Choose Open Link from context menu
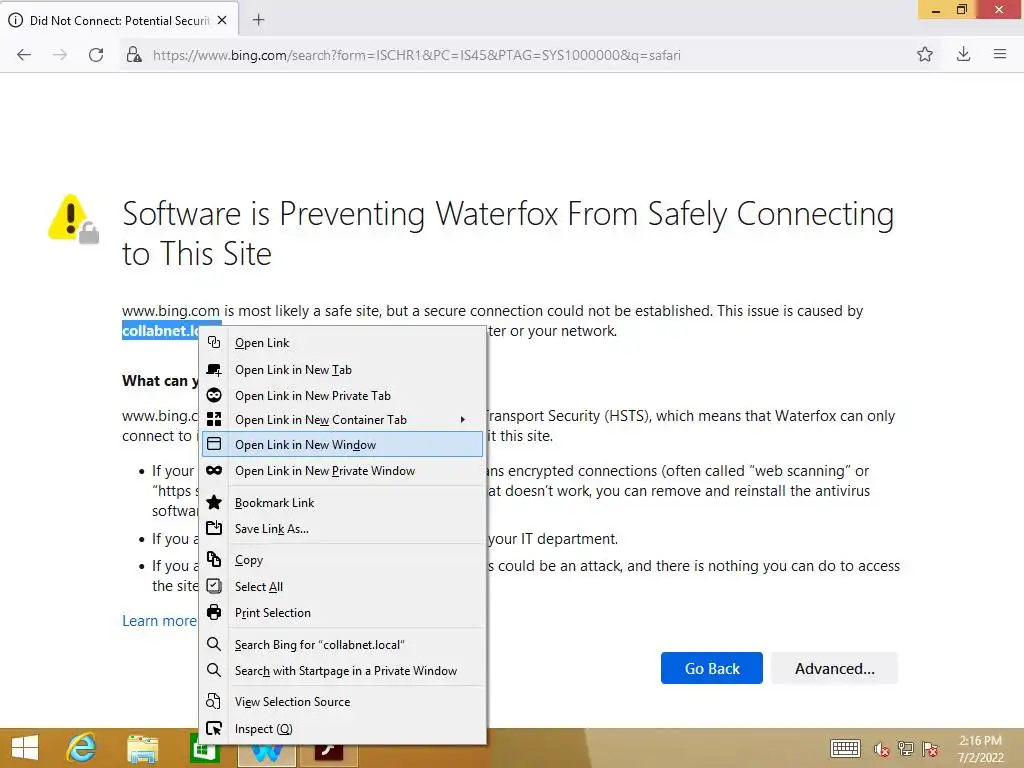The width and height of the screenshot is (1024, 768). [x=343, y=343]
